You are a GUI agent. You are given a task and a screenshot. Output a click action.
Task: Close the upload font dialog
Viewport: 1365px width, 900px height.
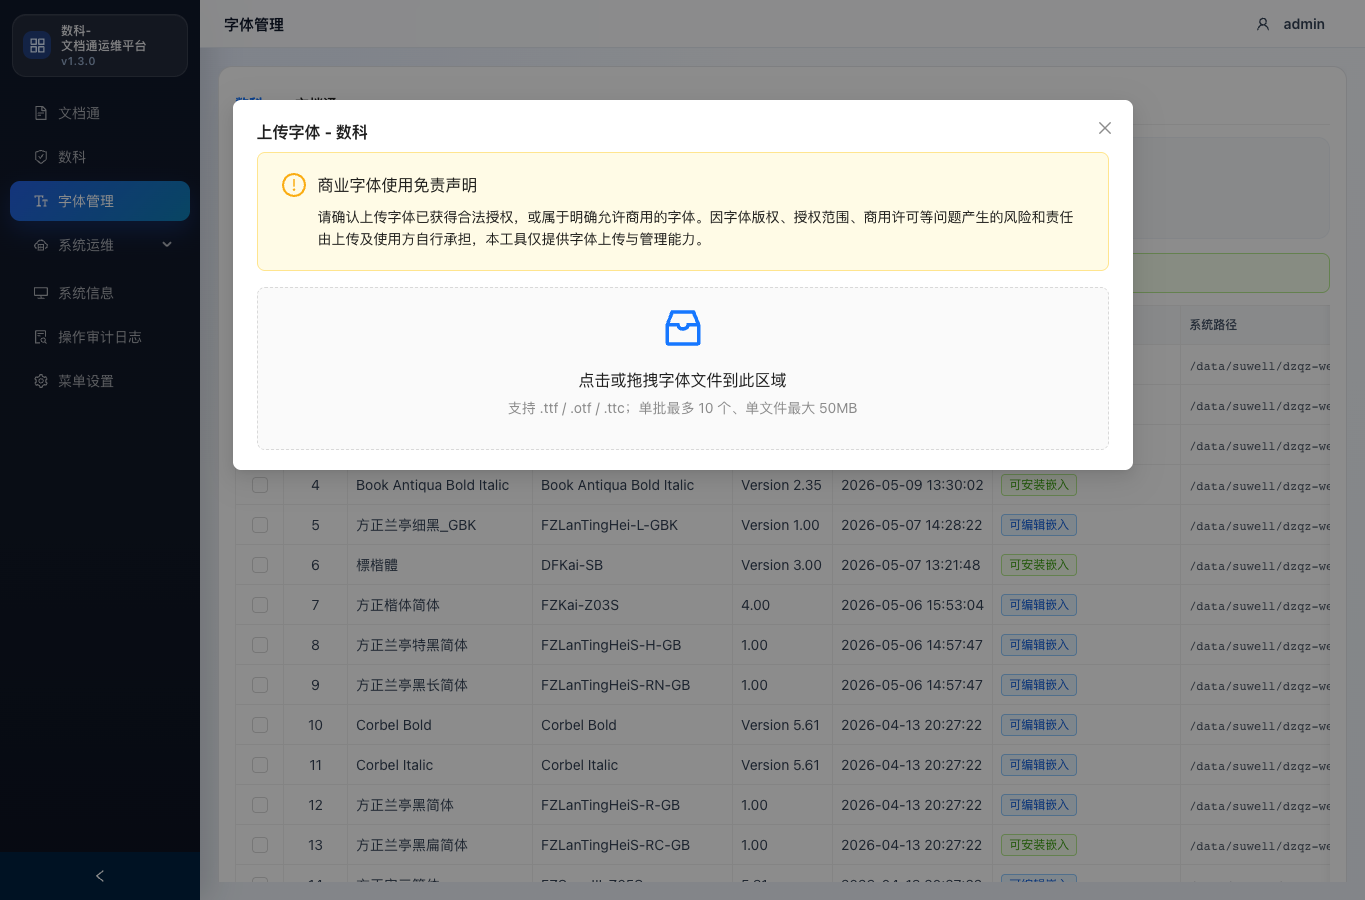point(1105,128)
